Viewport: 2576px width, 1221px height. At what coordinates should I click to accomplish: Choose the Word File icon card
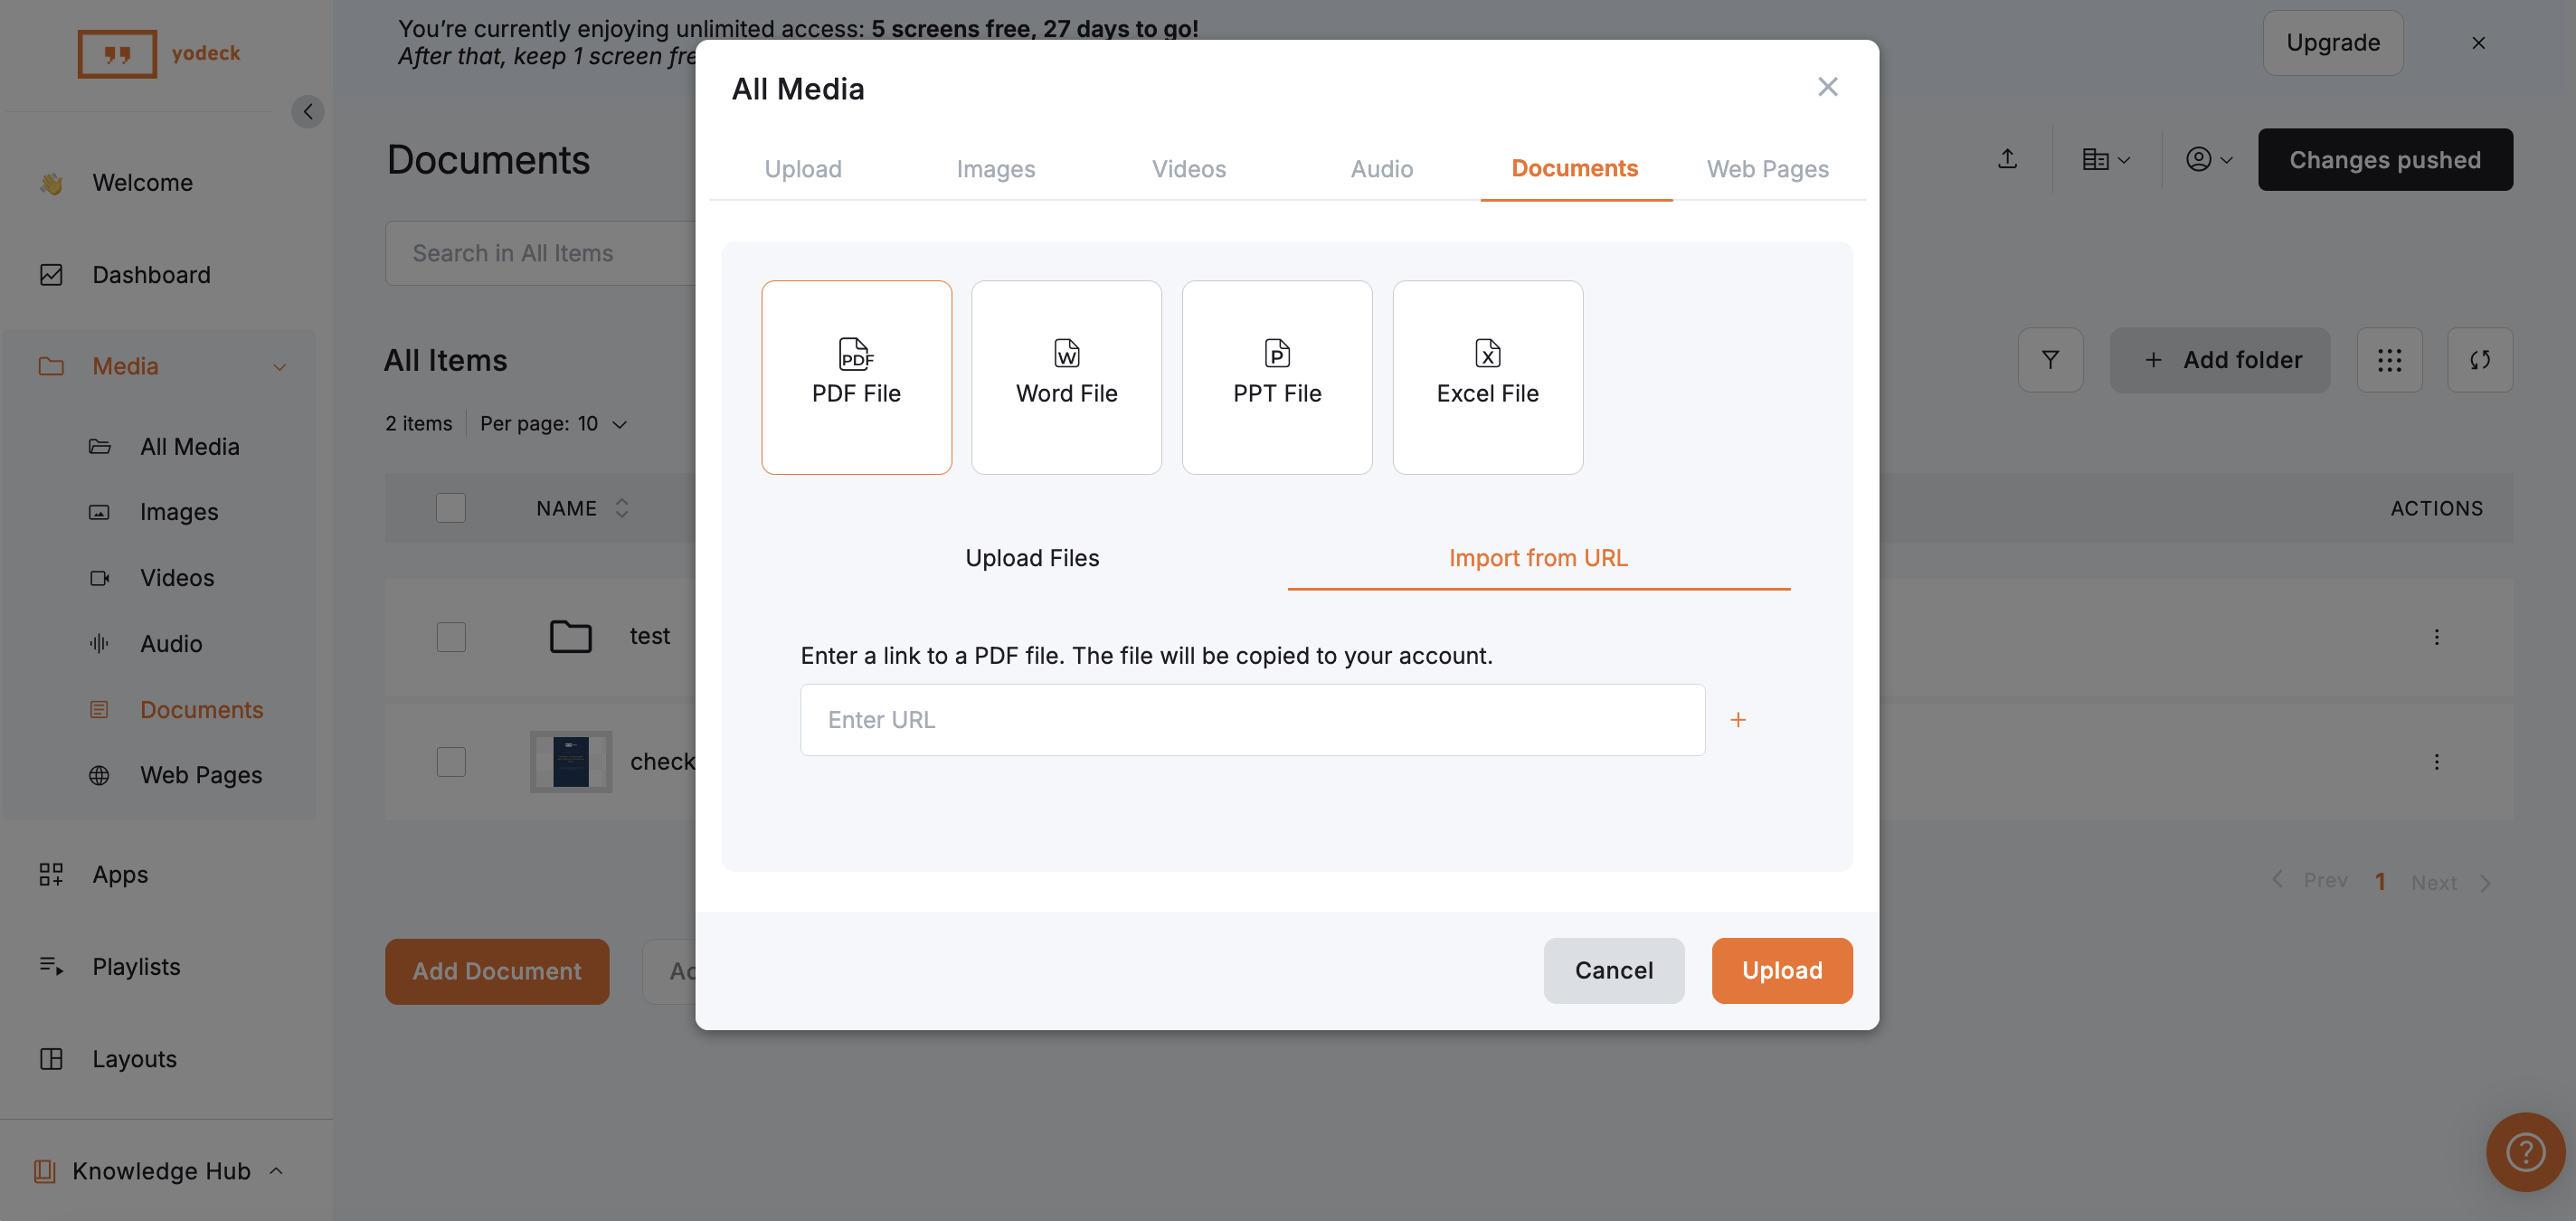(1066, 376)
